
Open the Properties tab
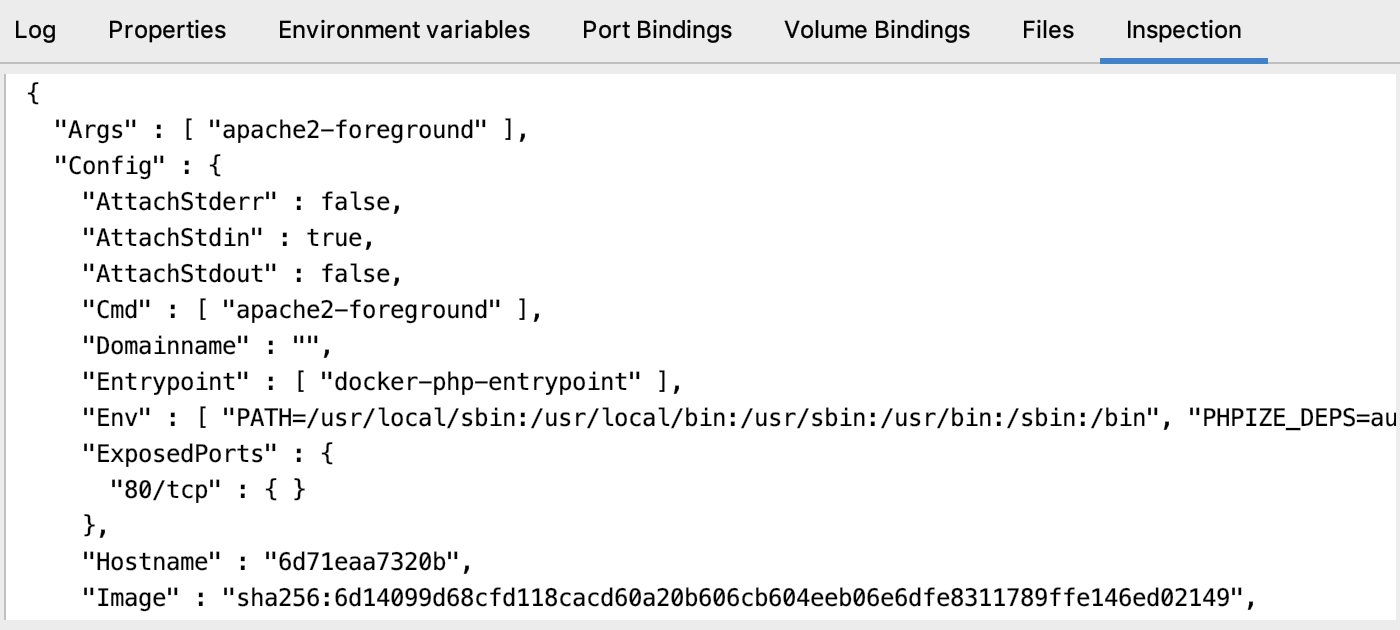pyautogui.click(x=167, y=30)
